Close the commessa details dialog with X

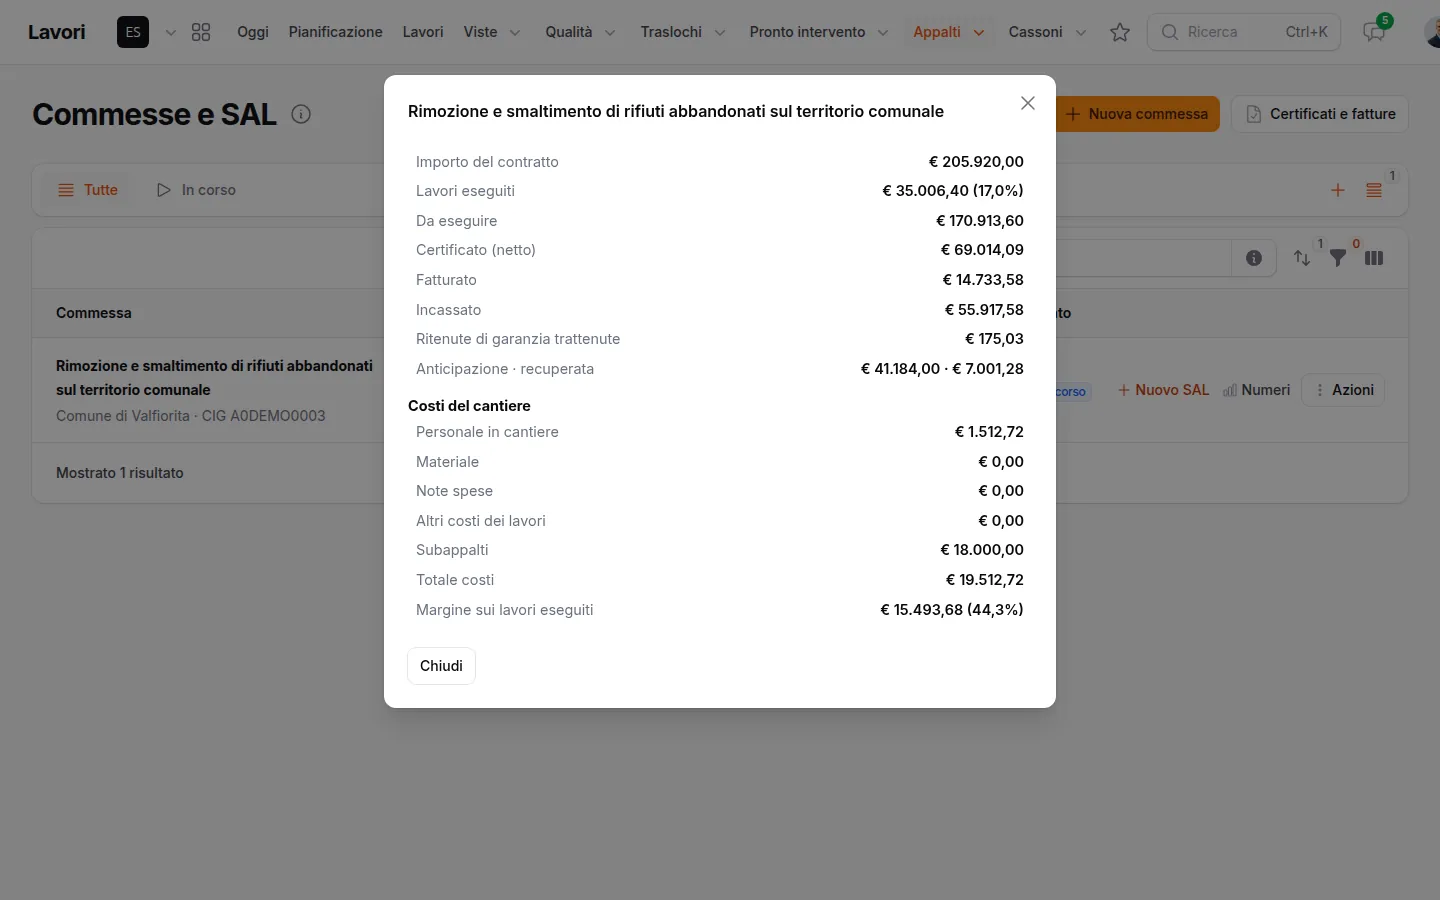click(x=1027, y=103)
